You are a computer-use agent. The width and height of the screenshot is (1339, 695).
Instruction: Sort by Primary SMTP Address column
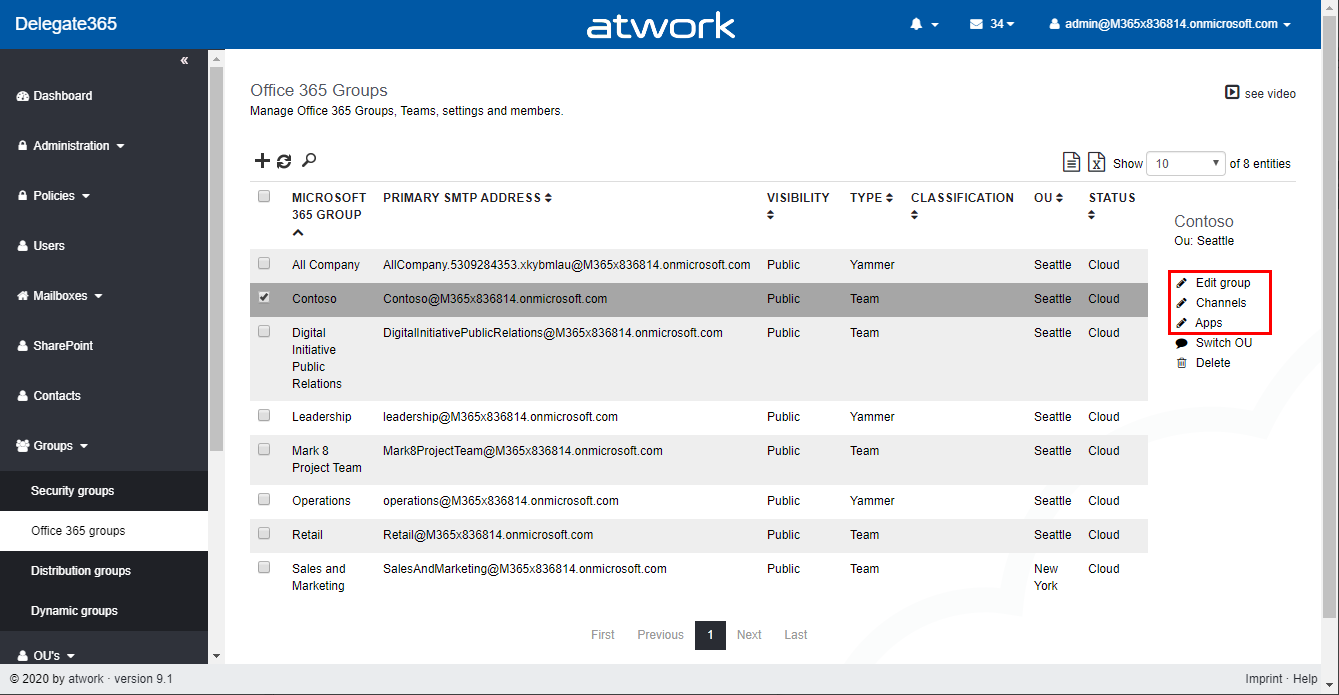(x=467, y=198)
